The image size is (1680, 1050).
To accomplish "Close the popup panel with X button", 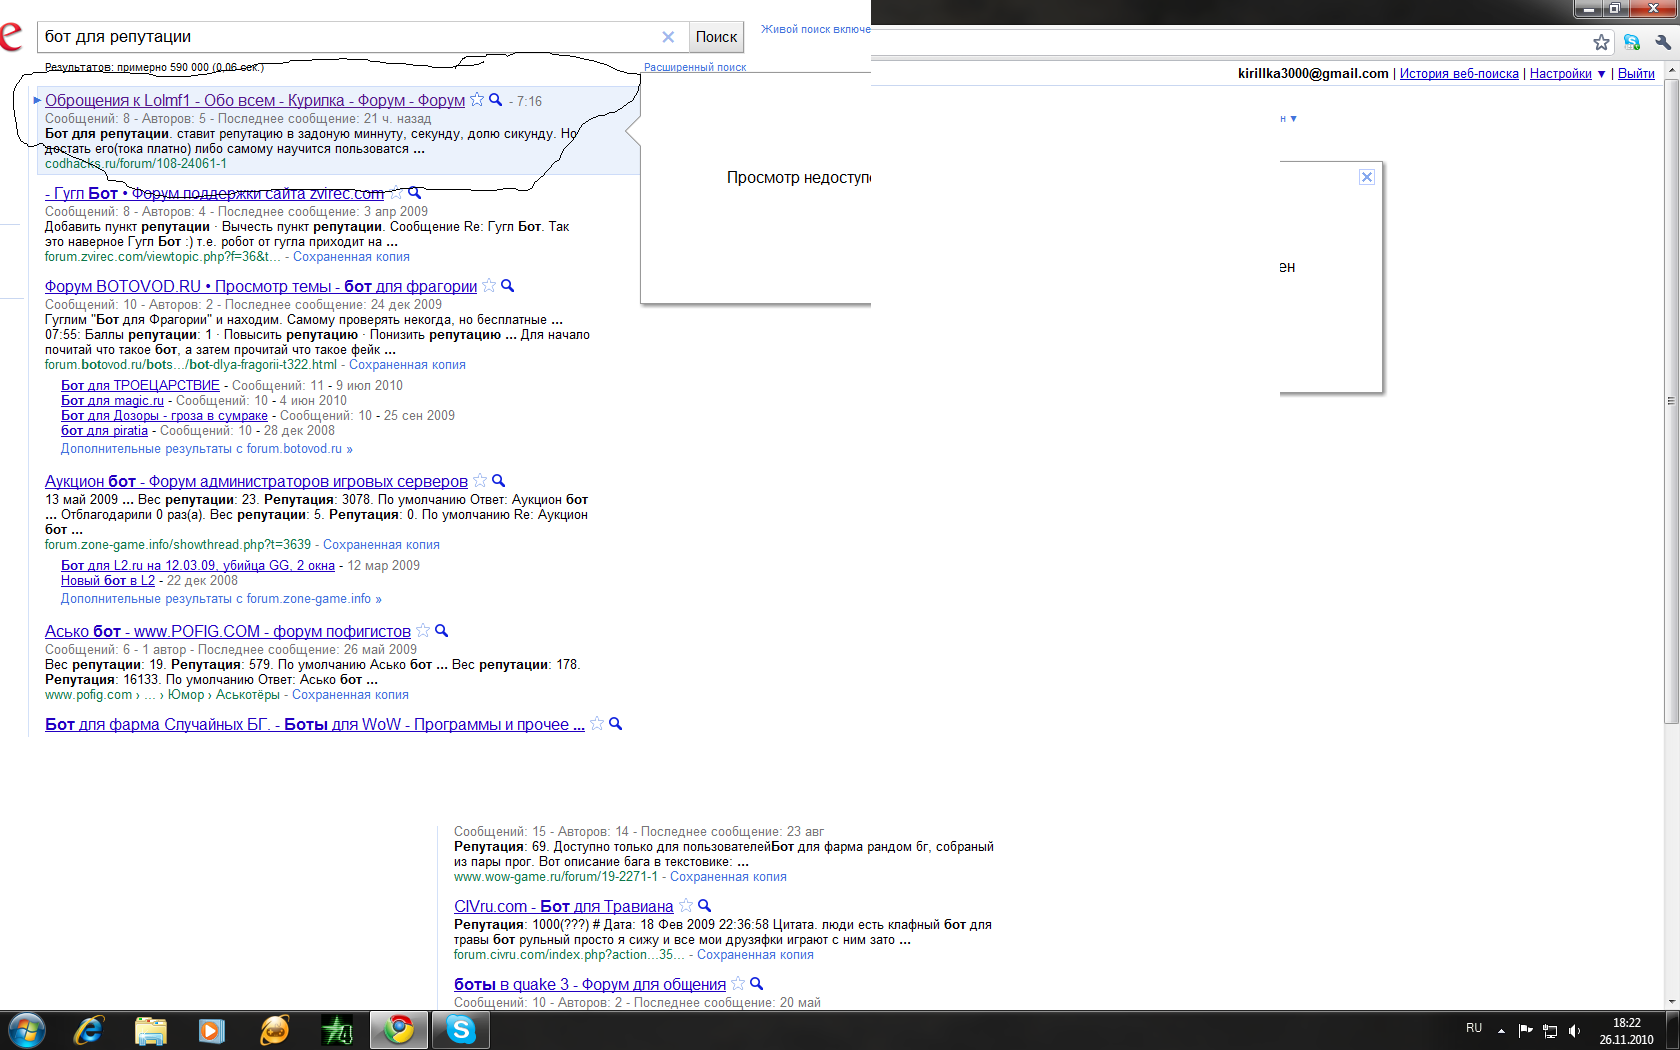I will (x=1367, y=177).
